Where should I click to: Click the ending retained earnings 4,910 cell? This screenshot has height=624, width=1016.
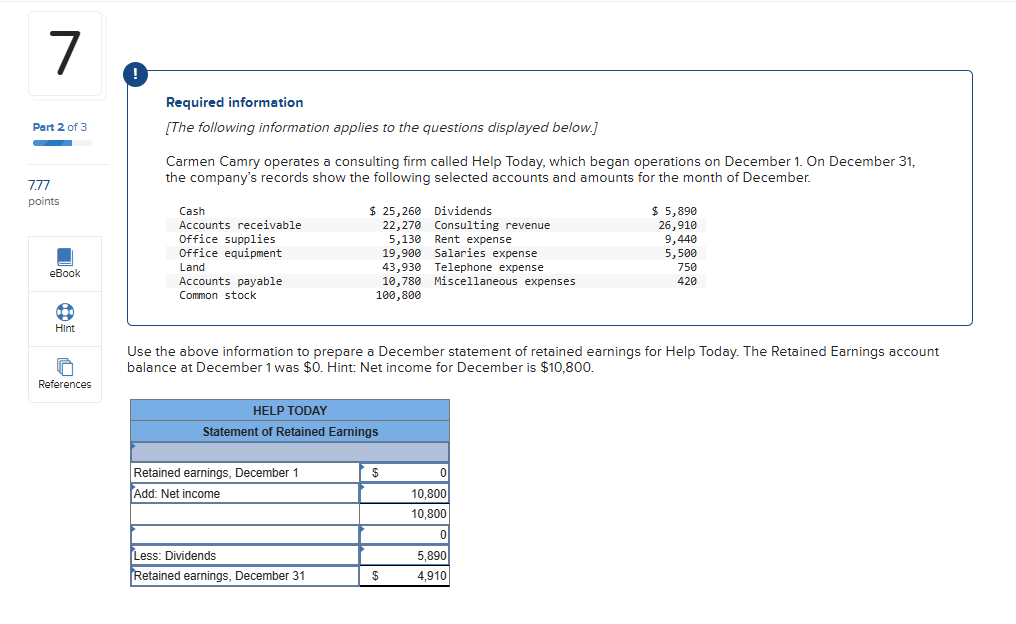404,576
